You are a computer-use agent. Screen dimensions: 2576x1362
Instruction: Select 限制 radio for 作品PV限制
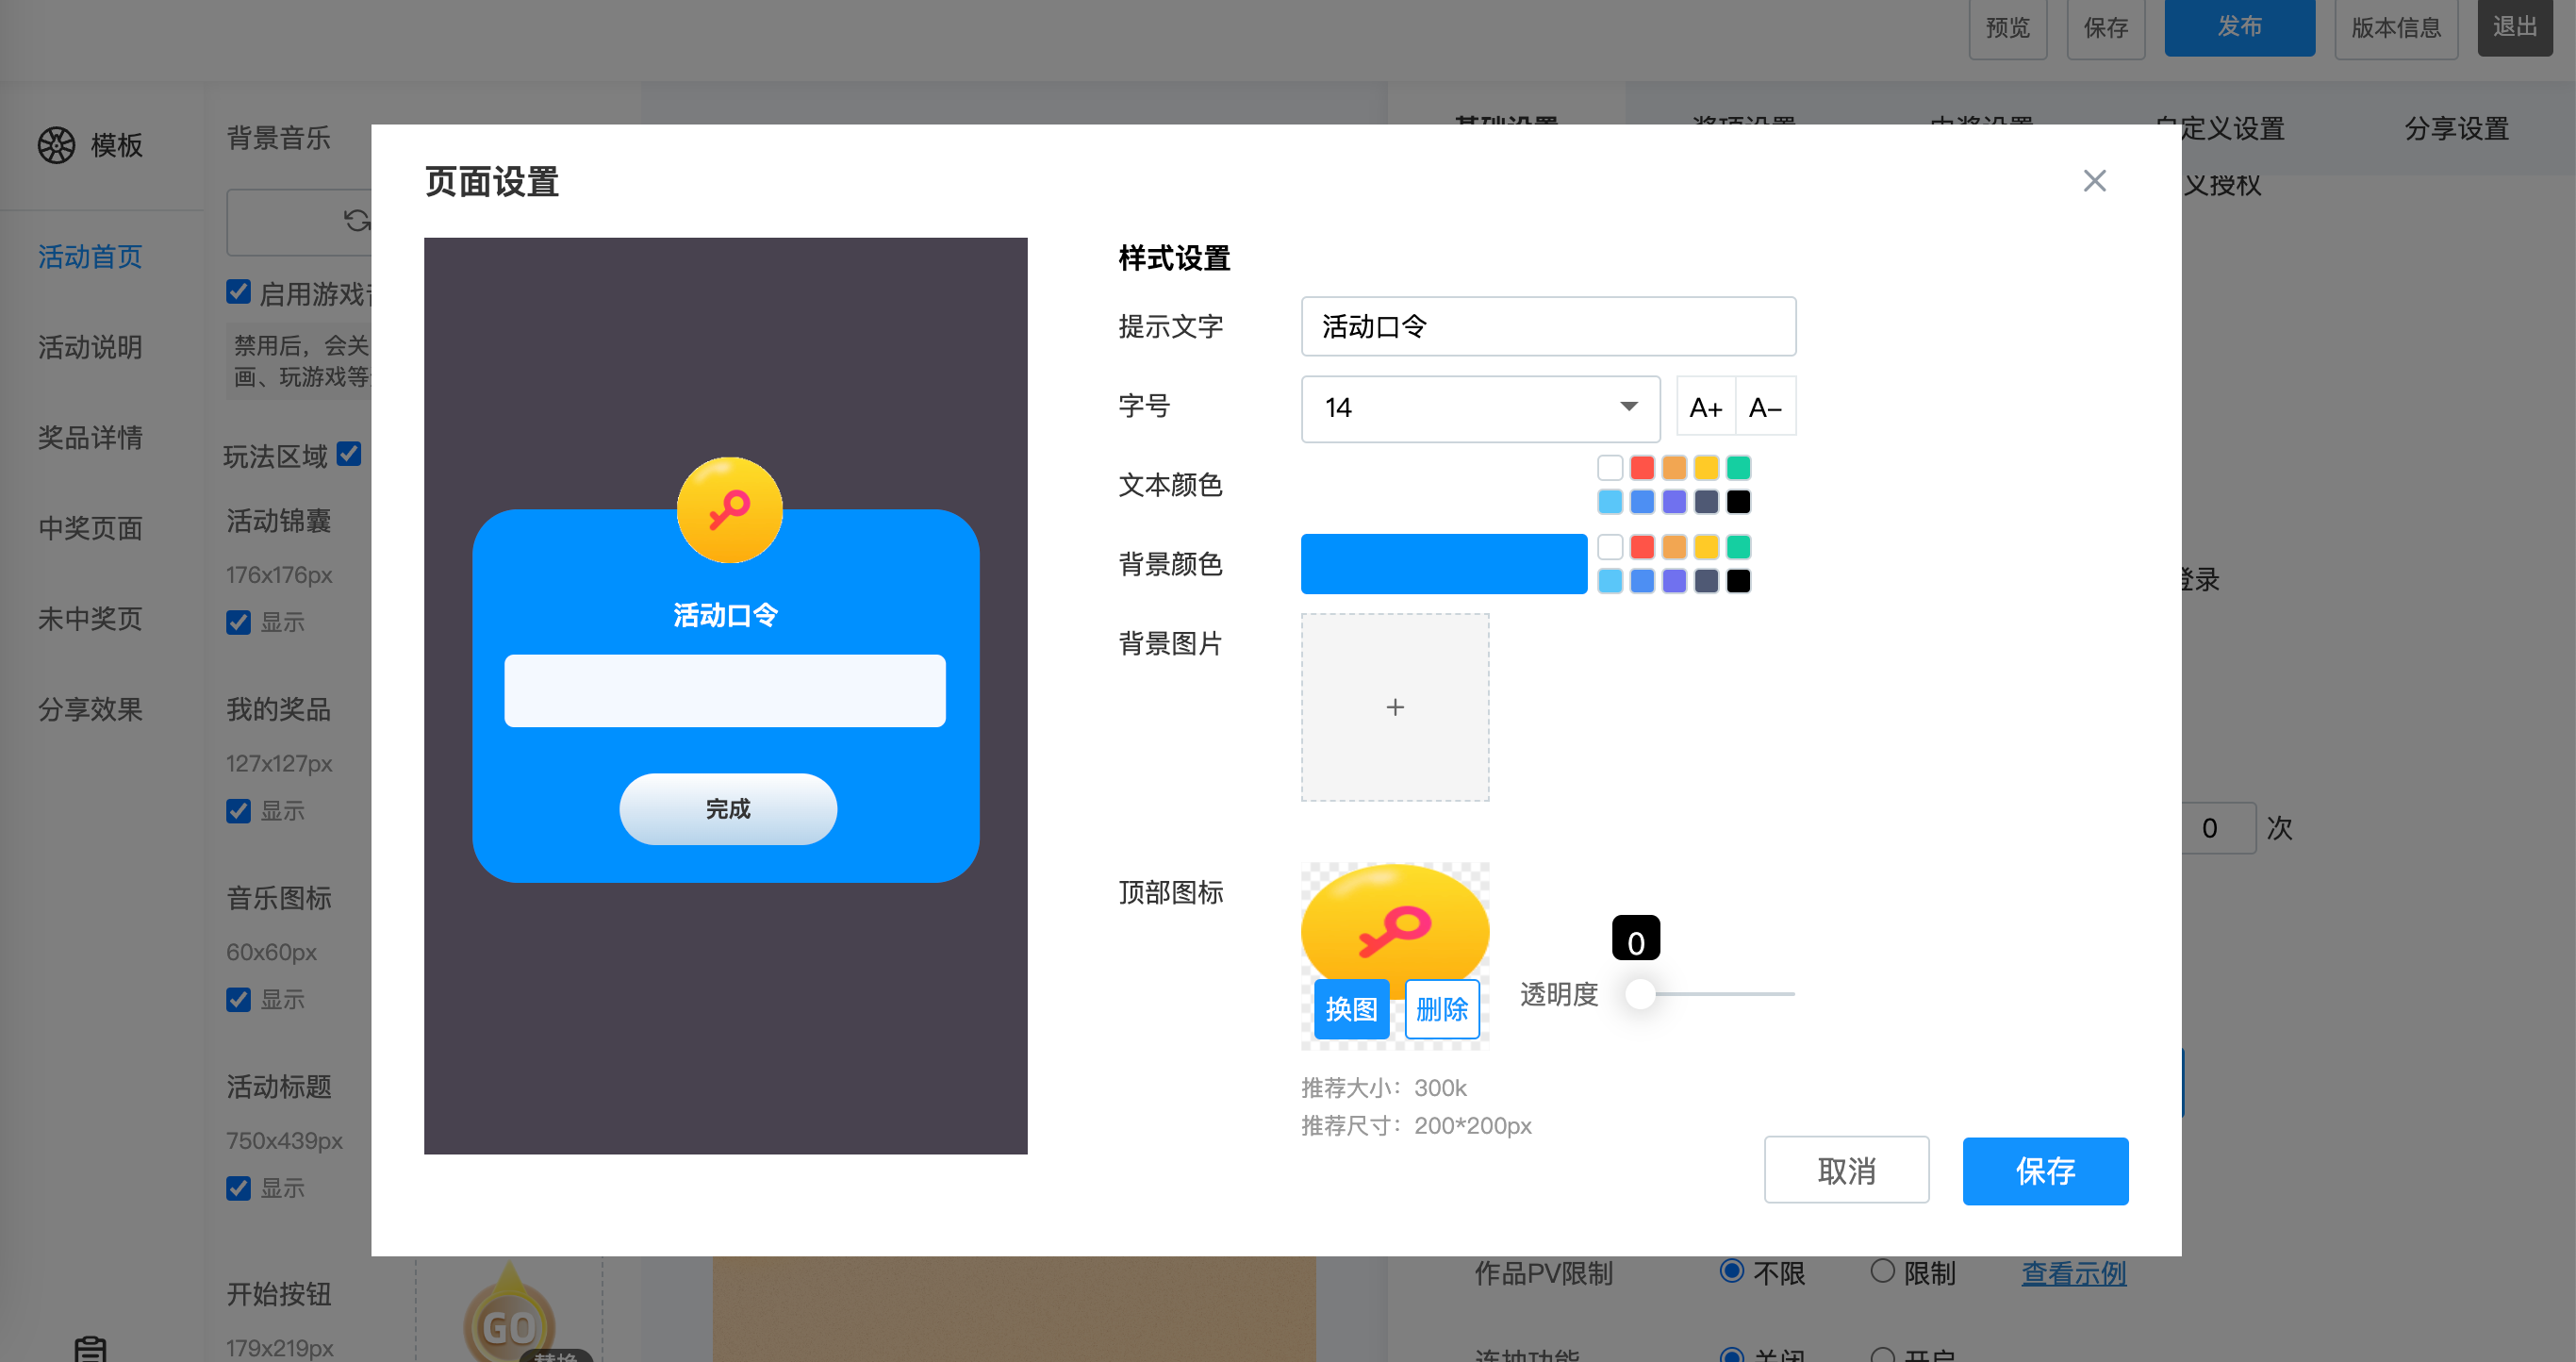pyautogui.click(x=1882, y=1271)
